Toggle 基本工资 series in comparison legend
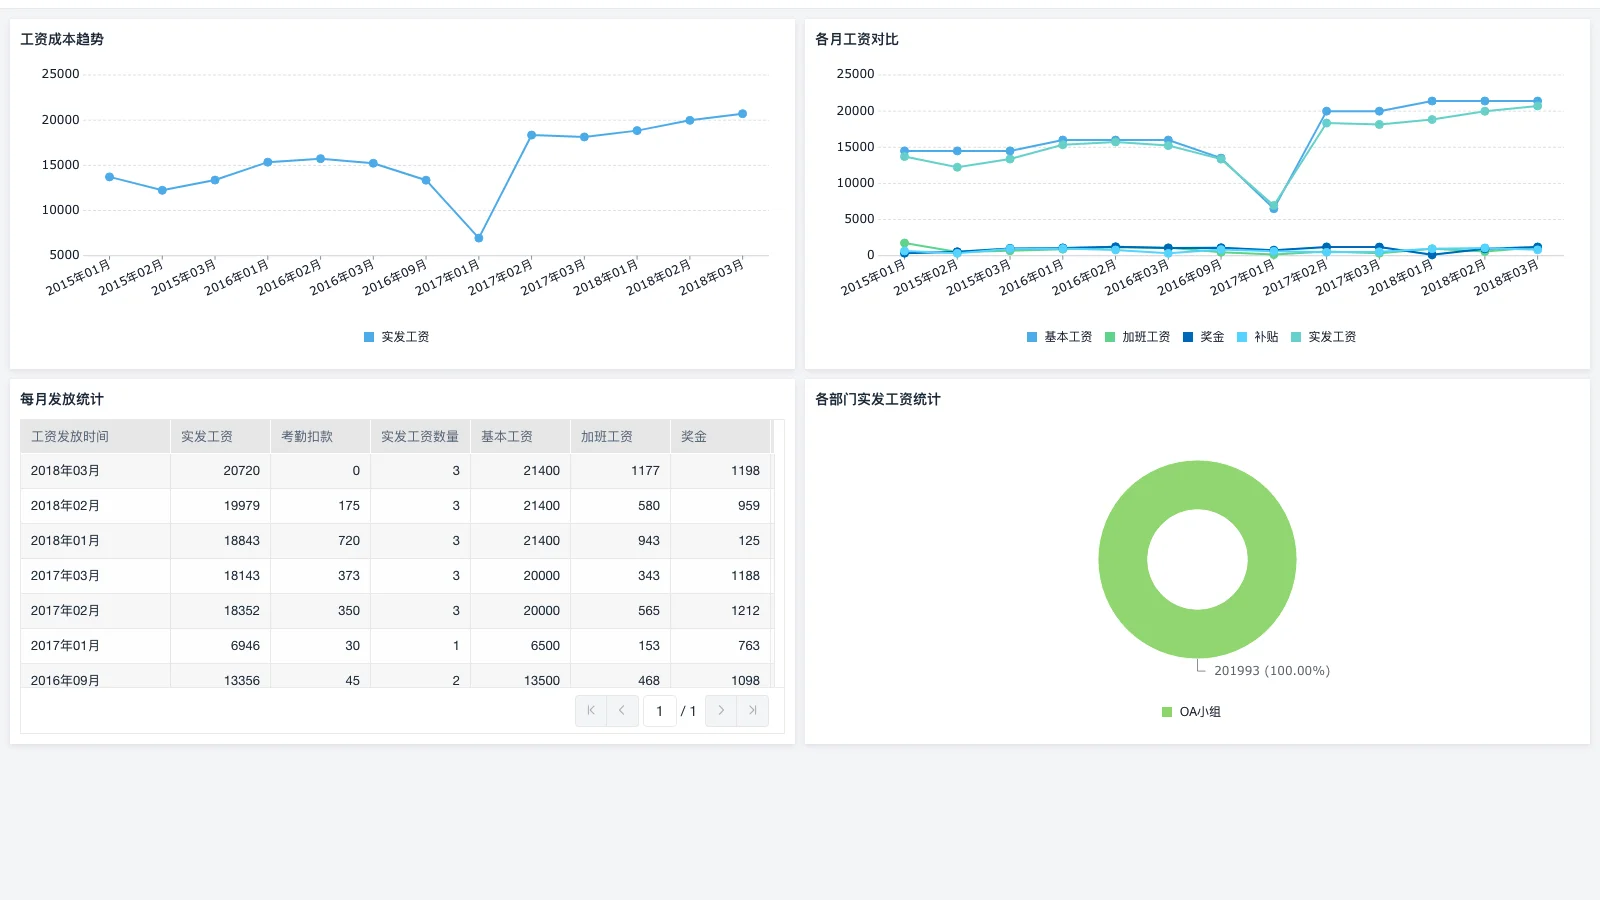 1059,337
